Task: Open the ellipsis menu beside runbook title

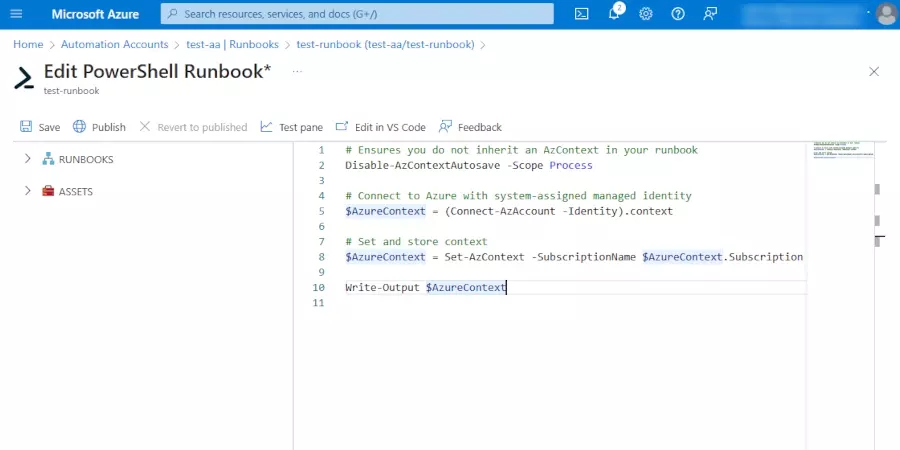Action: click(x=297, y=72)
